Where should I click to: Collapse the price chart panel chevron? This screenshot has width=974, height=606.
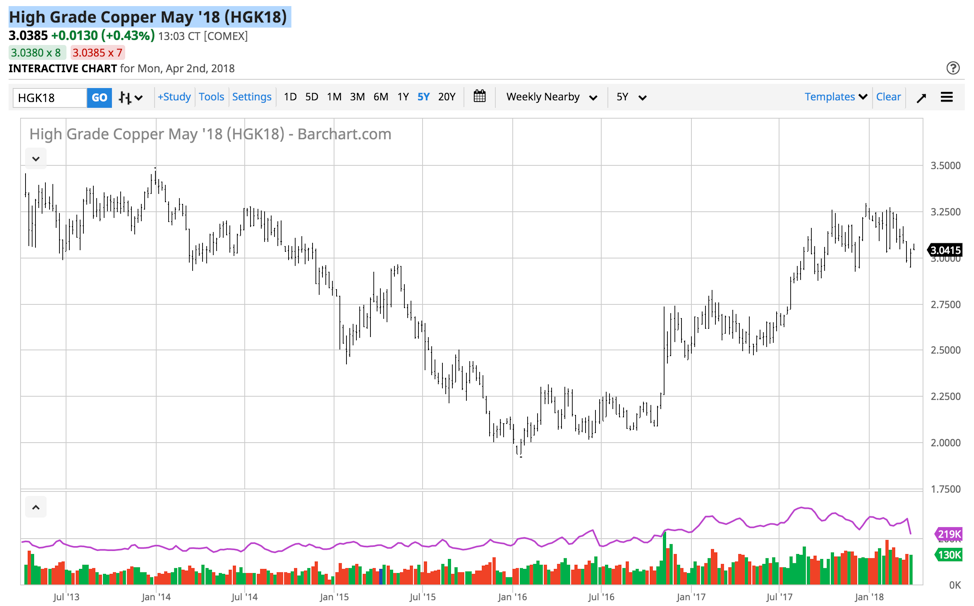pos(35,158)
